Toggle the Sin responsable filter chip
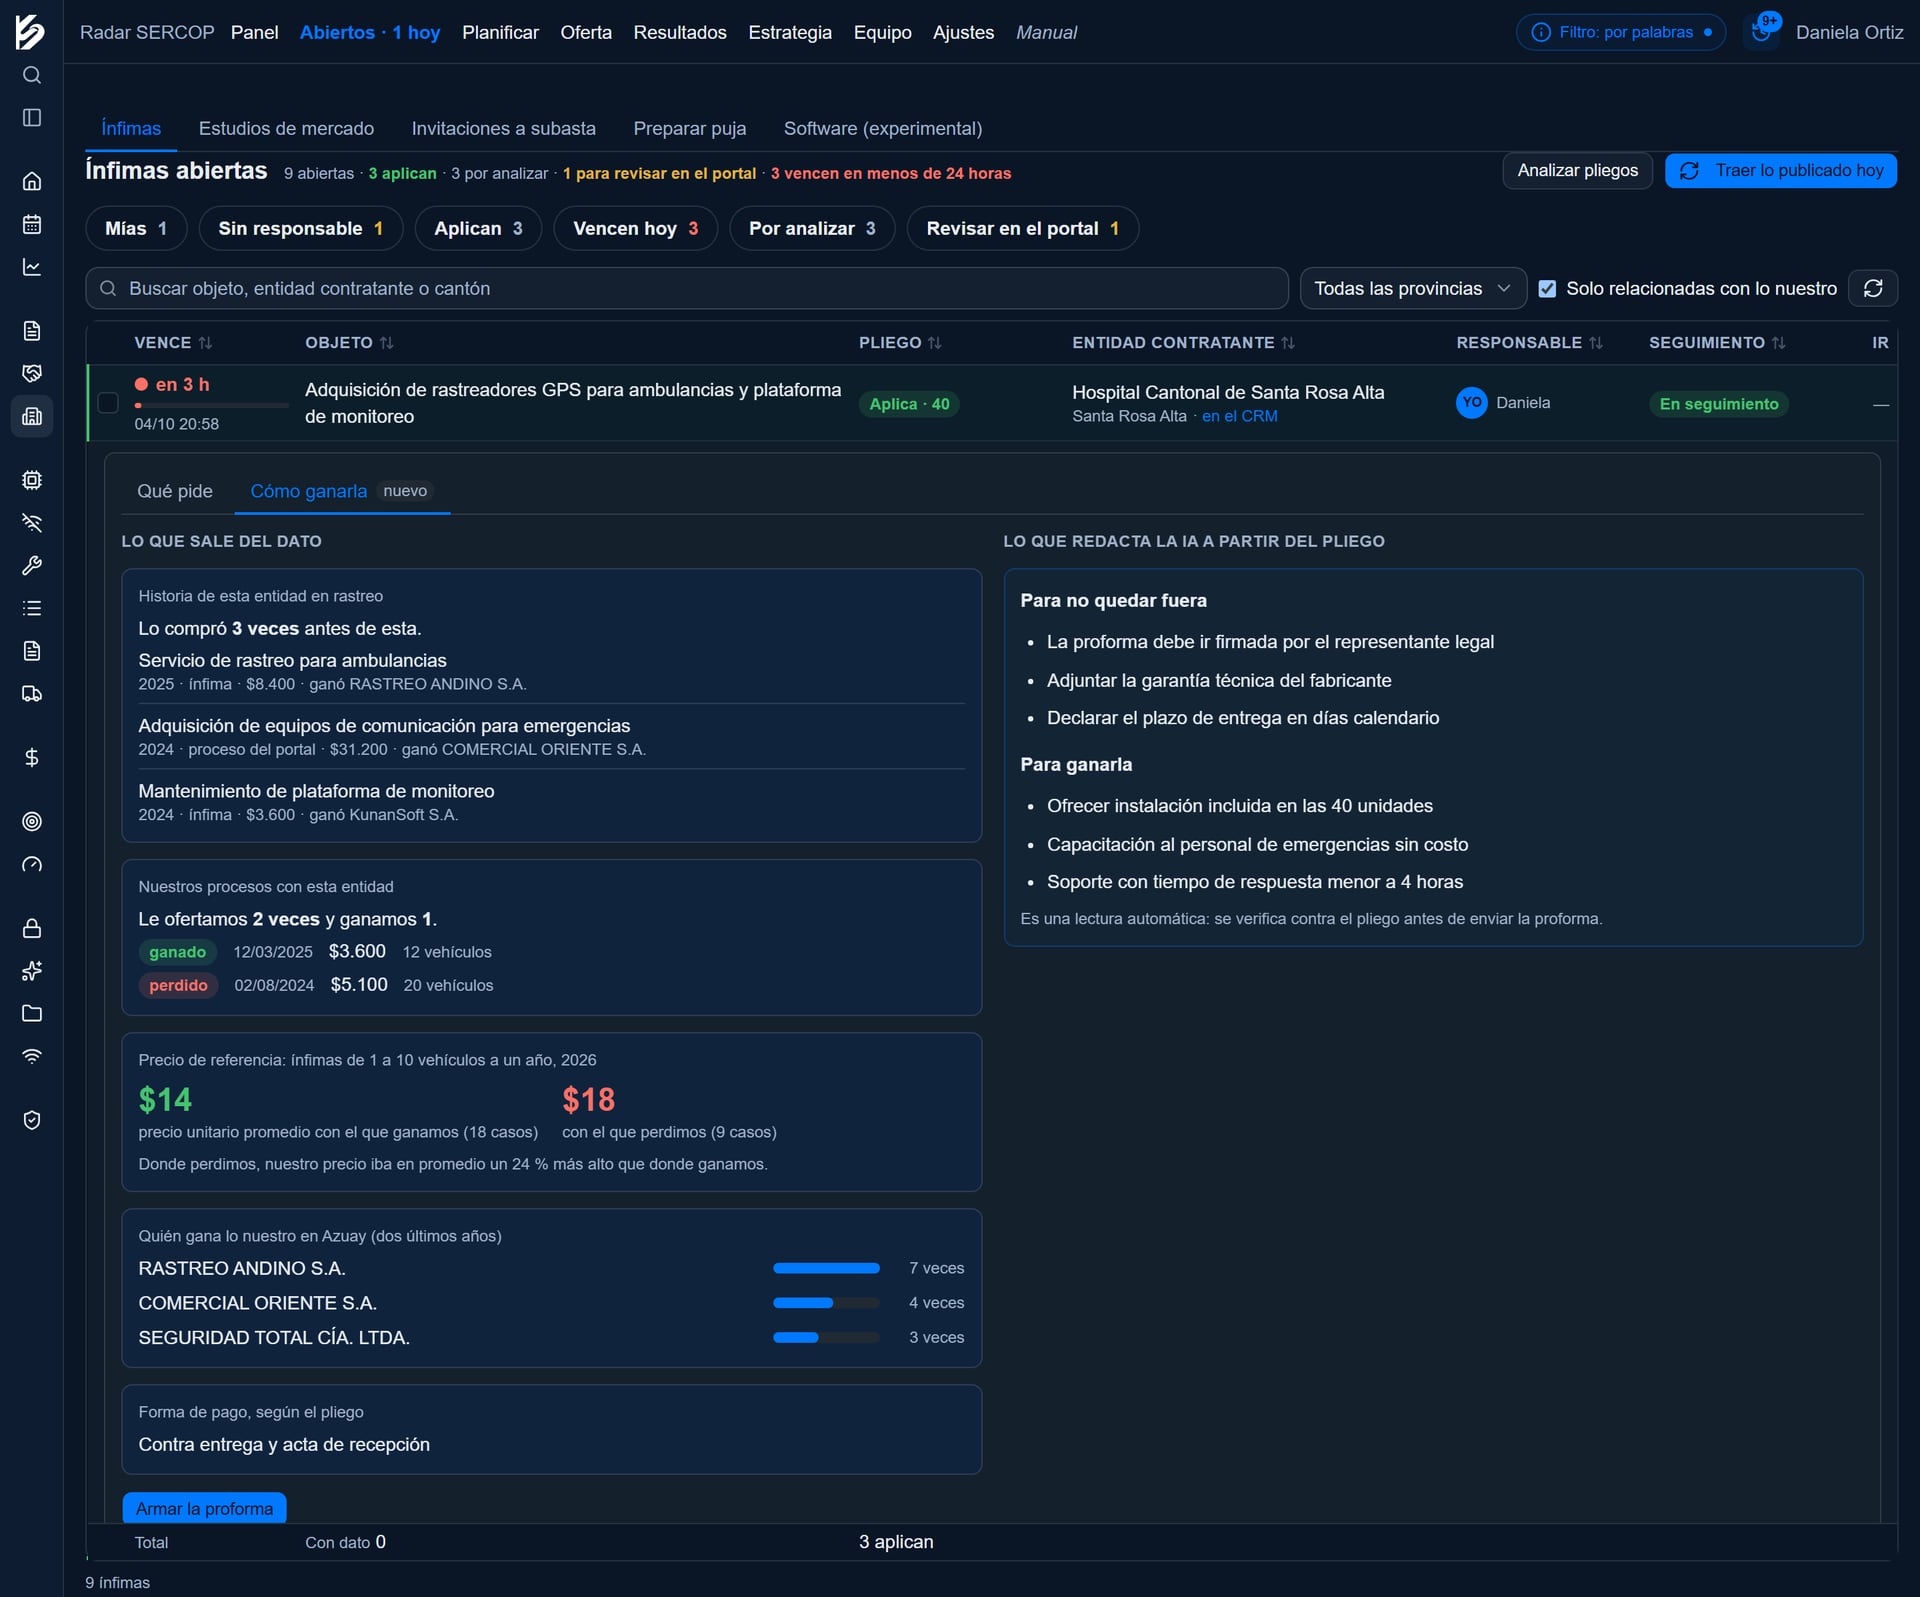 tap(301, 228)
